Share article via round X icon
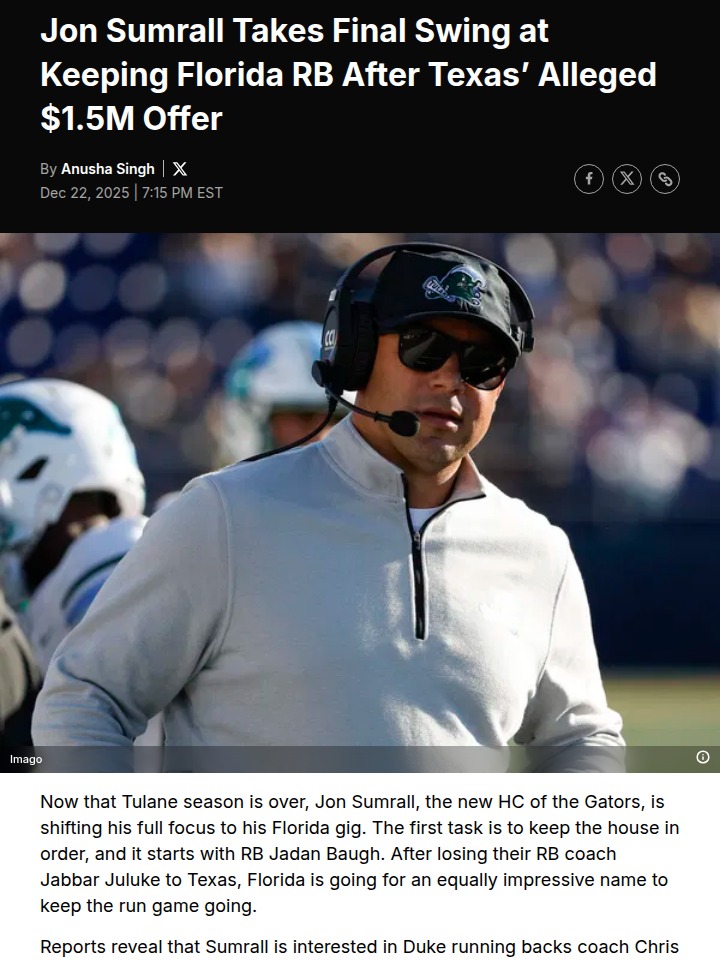This screenshot has width=720, height=960. tap(627, 179)
